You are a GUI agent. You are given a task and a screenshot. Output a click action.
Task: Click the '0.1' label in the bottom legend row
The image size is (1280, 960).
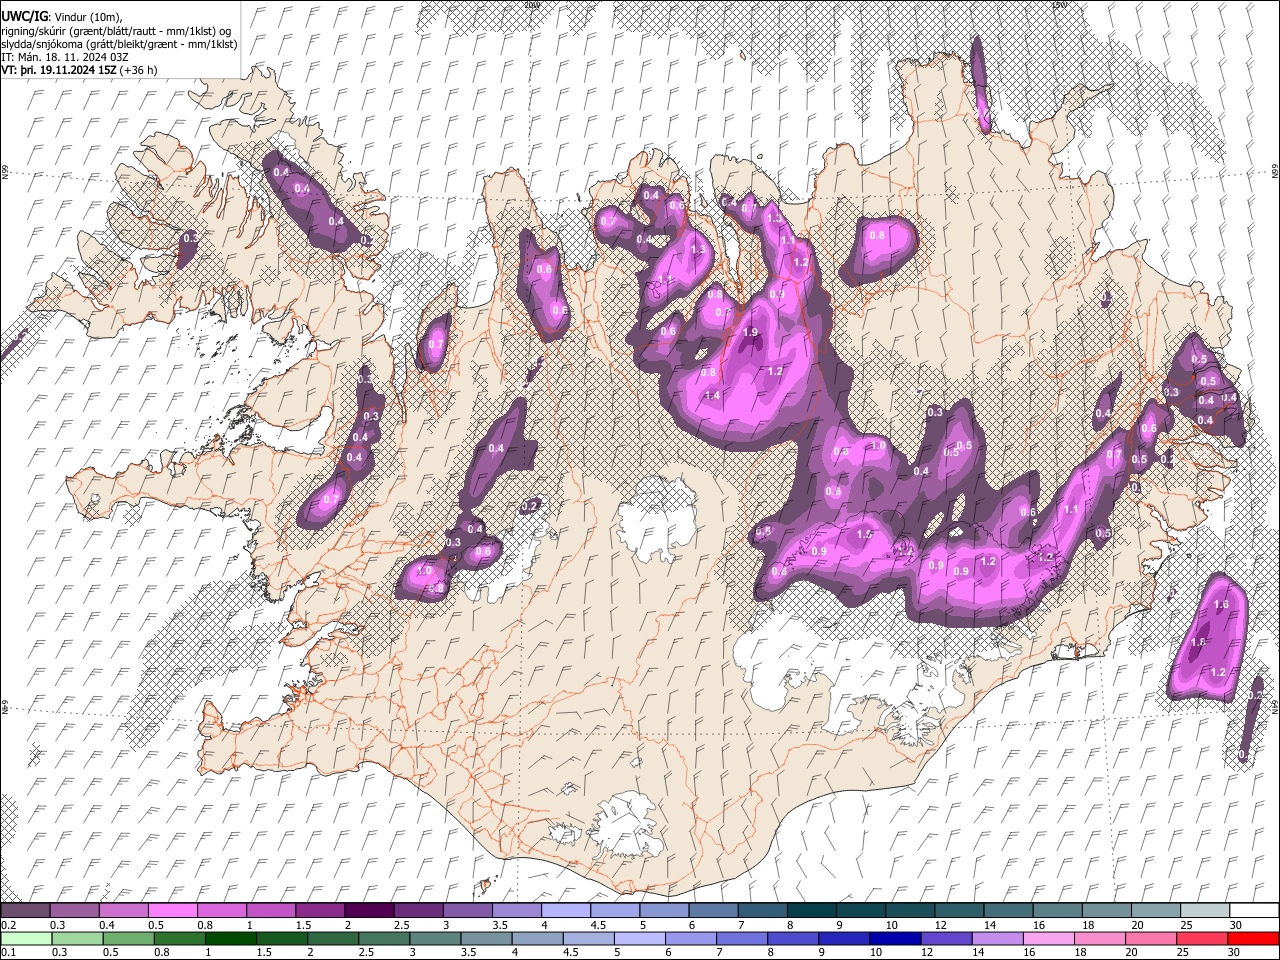click(x=8, y=953)
